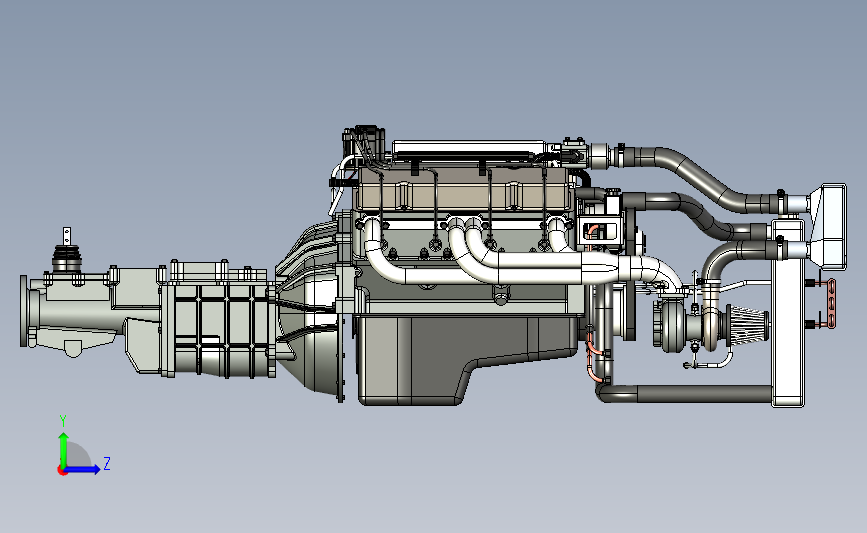Select the transmission output flange at far left

click(x=25, y=311)
